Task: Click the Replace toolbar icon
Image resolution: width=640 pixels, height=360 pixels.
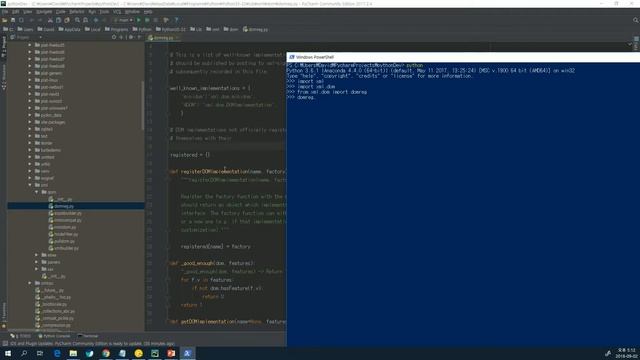Action: tap(85, 20)
